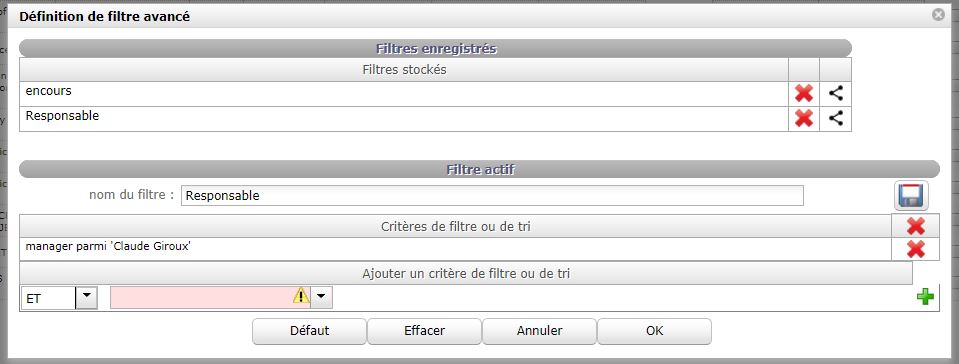Click the Défaut button

[x=309, y=331]
